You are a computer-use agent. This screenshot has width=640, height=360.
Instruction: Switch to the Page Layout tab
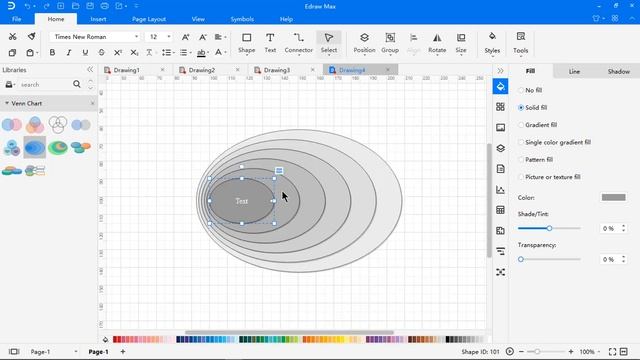pyautogui.click(x=149, y=19)
